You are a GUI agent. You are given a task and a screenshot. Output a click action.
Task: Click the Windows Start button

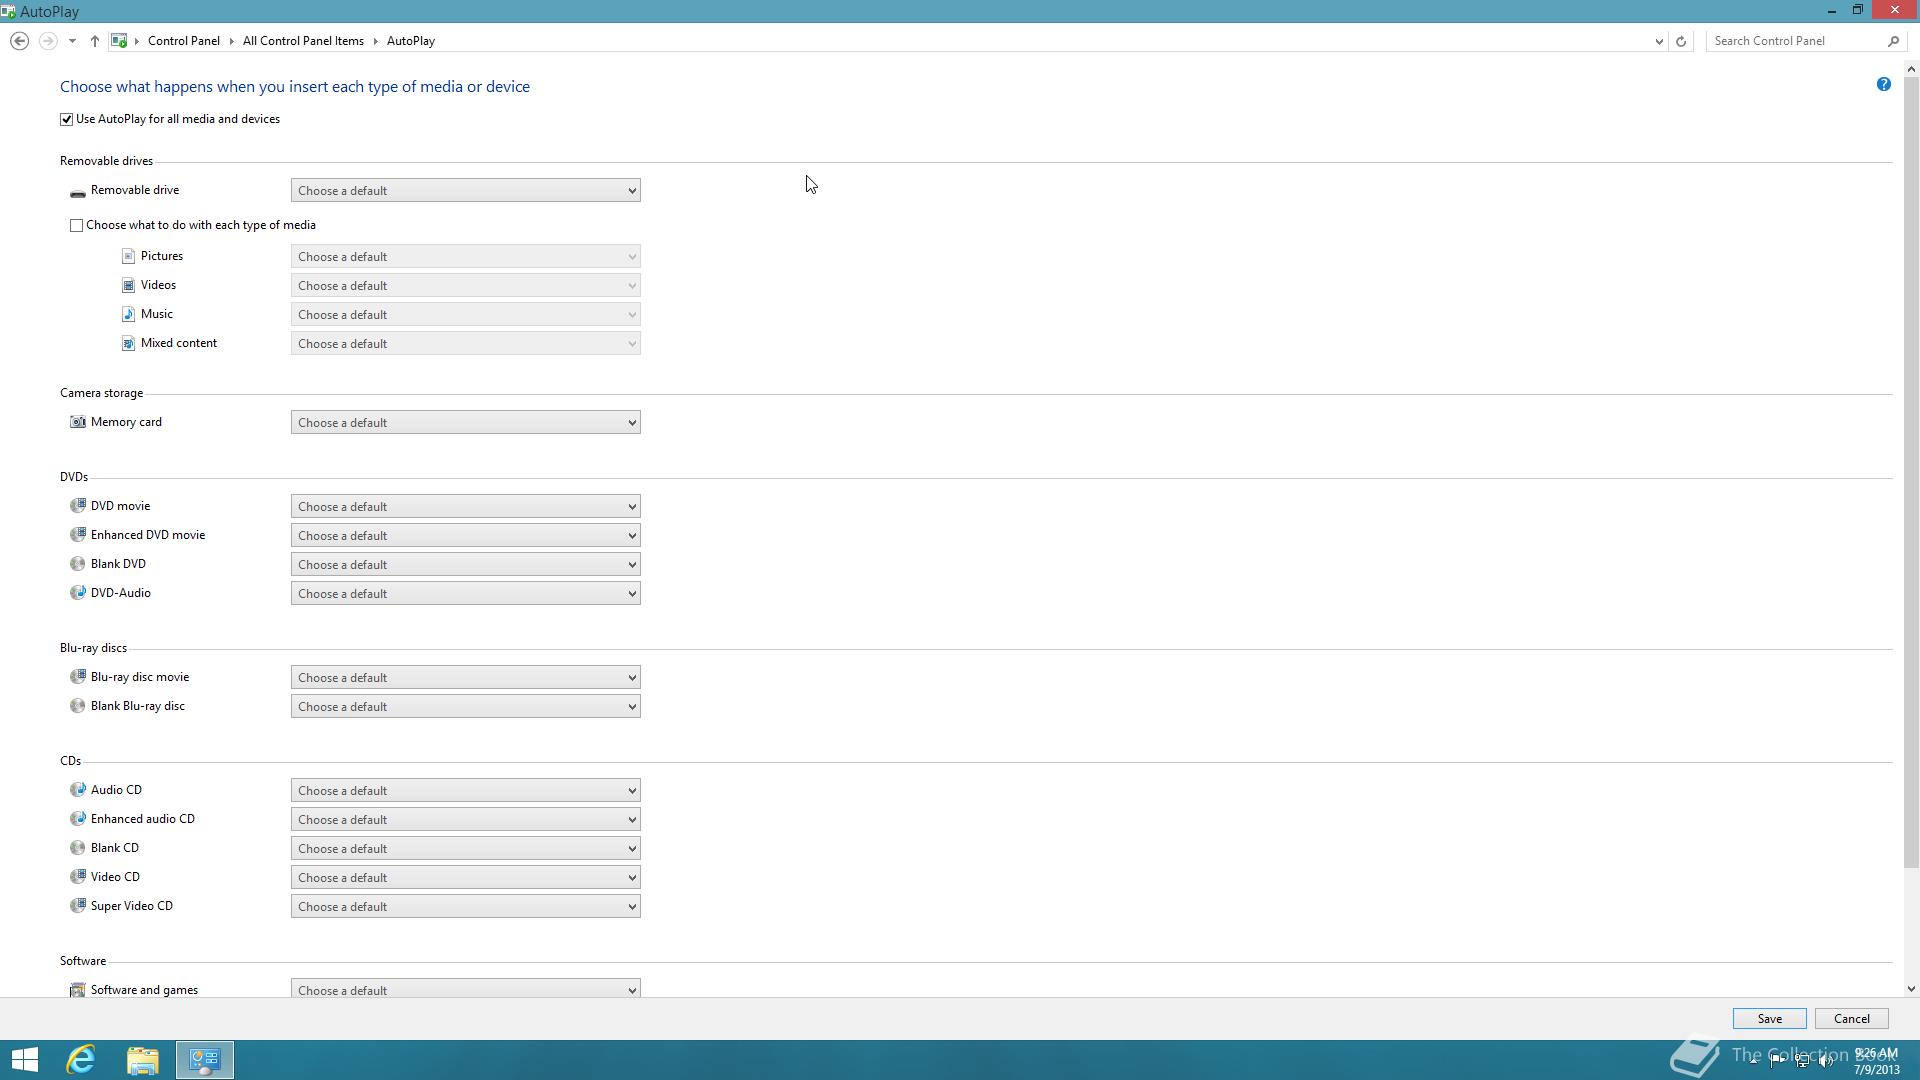(x=25, y=1059)
